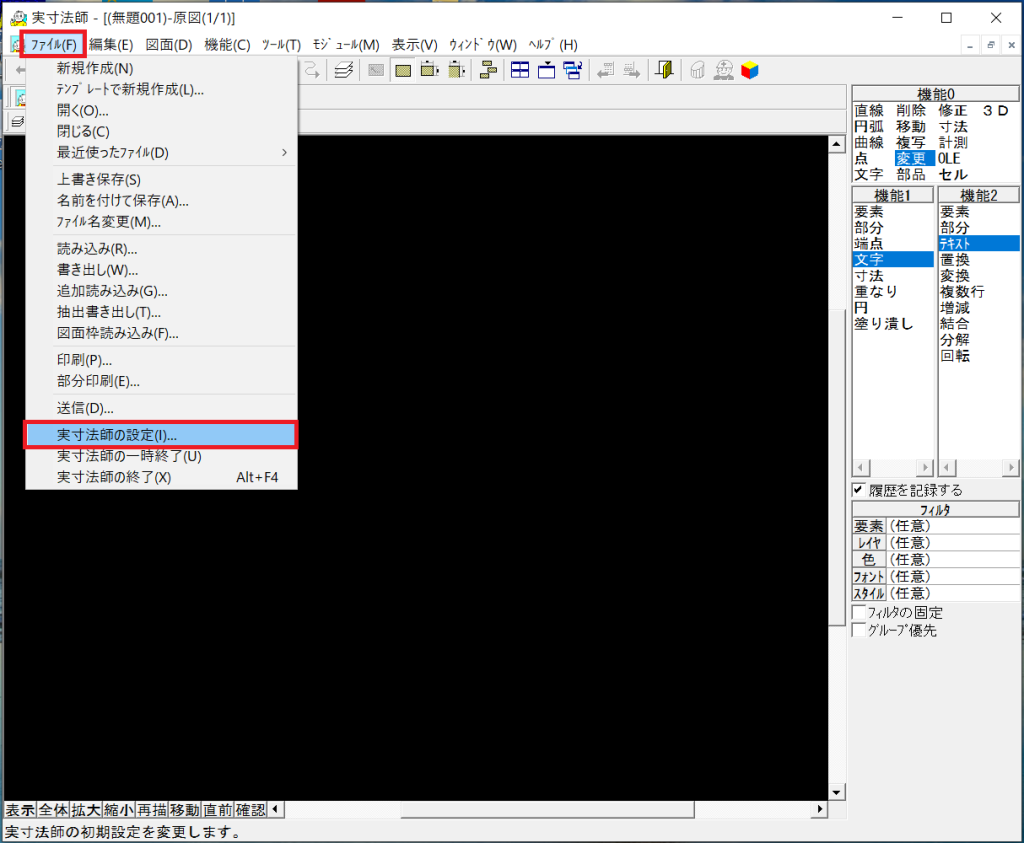This screenshot has height=843, width=1024.
Task: Click the worker with helmet icon
Action: coord(724,70)
